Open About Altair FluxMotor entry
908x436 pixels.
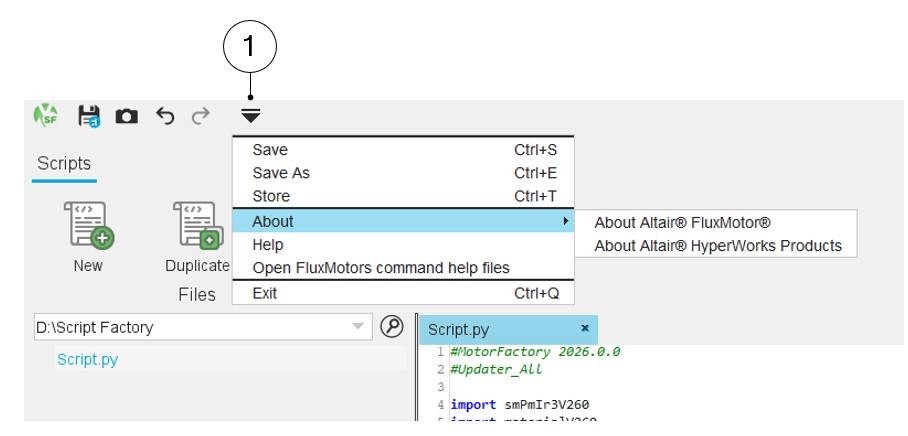(682, 223)
